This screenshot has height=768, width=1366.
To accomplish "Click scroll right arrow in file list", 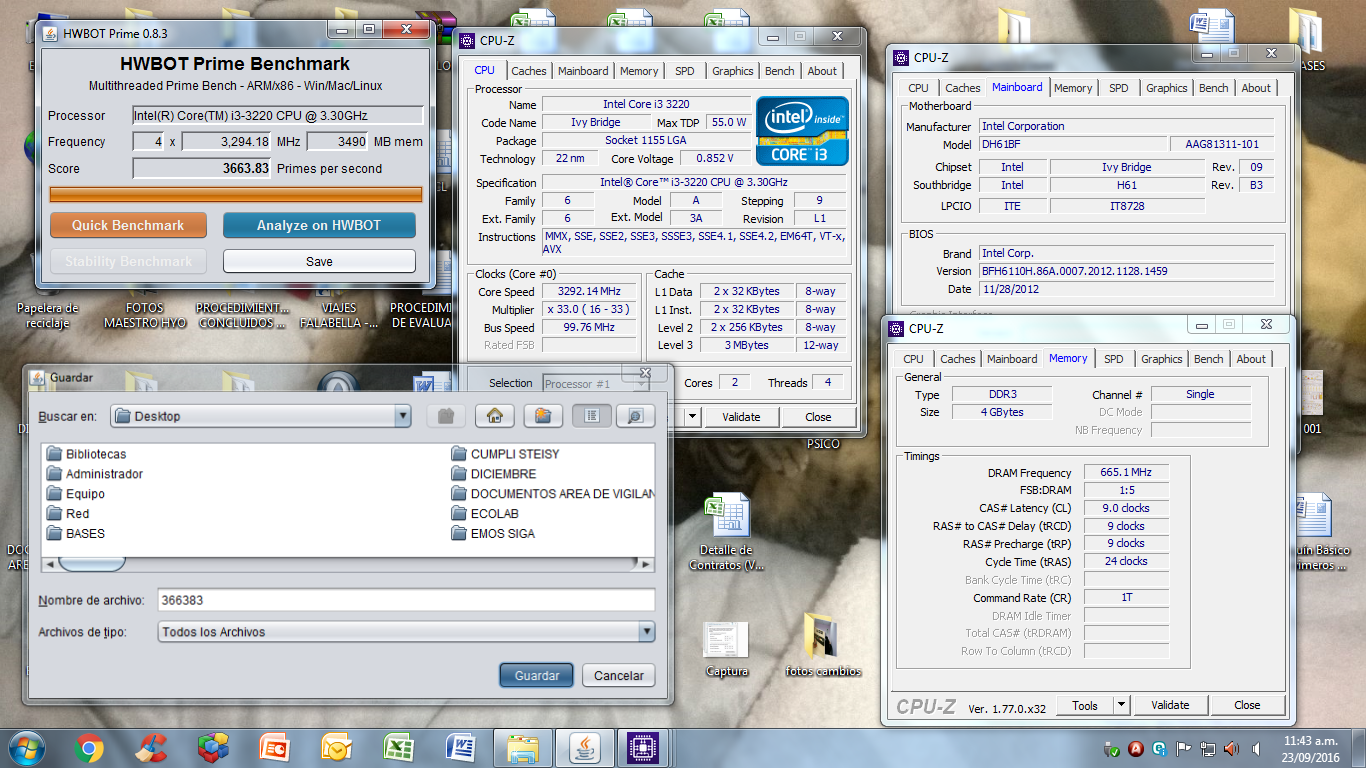I will pyautogui.click(x=646, y=564).
